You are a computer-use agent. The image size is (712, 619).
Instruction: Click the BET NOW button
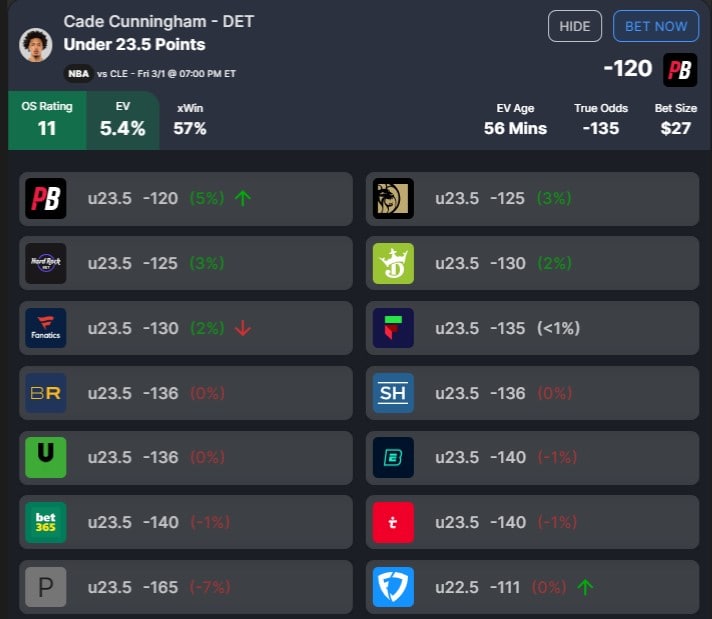pyautogui.click(x=656, y=26)
